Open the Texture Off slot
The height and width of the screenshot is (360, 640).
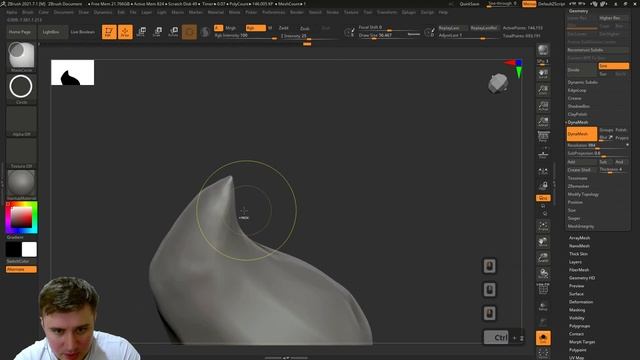(21, 153)
